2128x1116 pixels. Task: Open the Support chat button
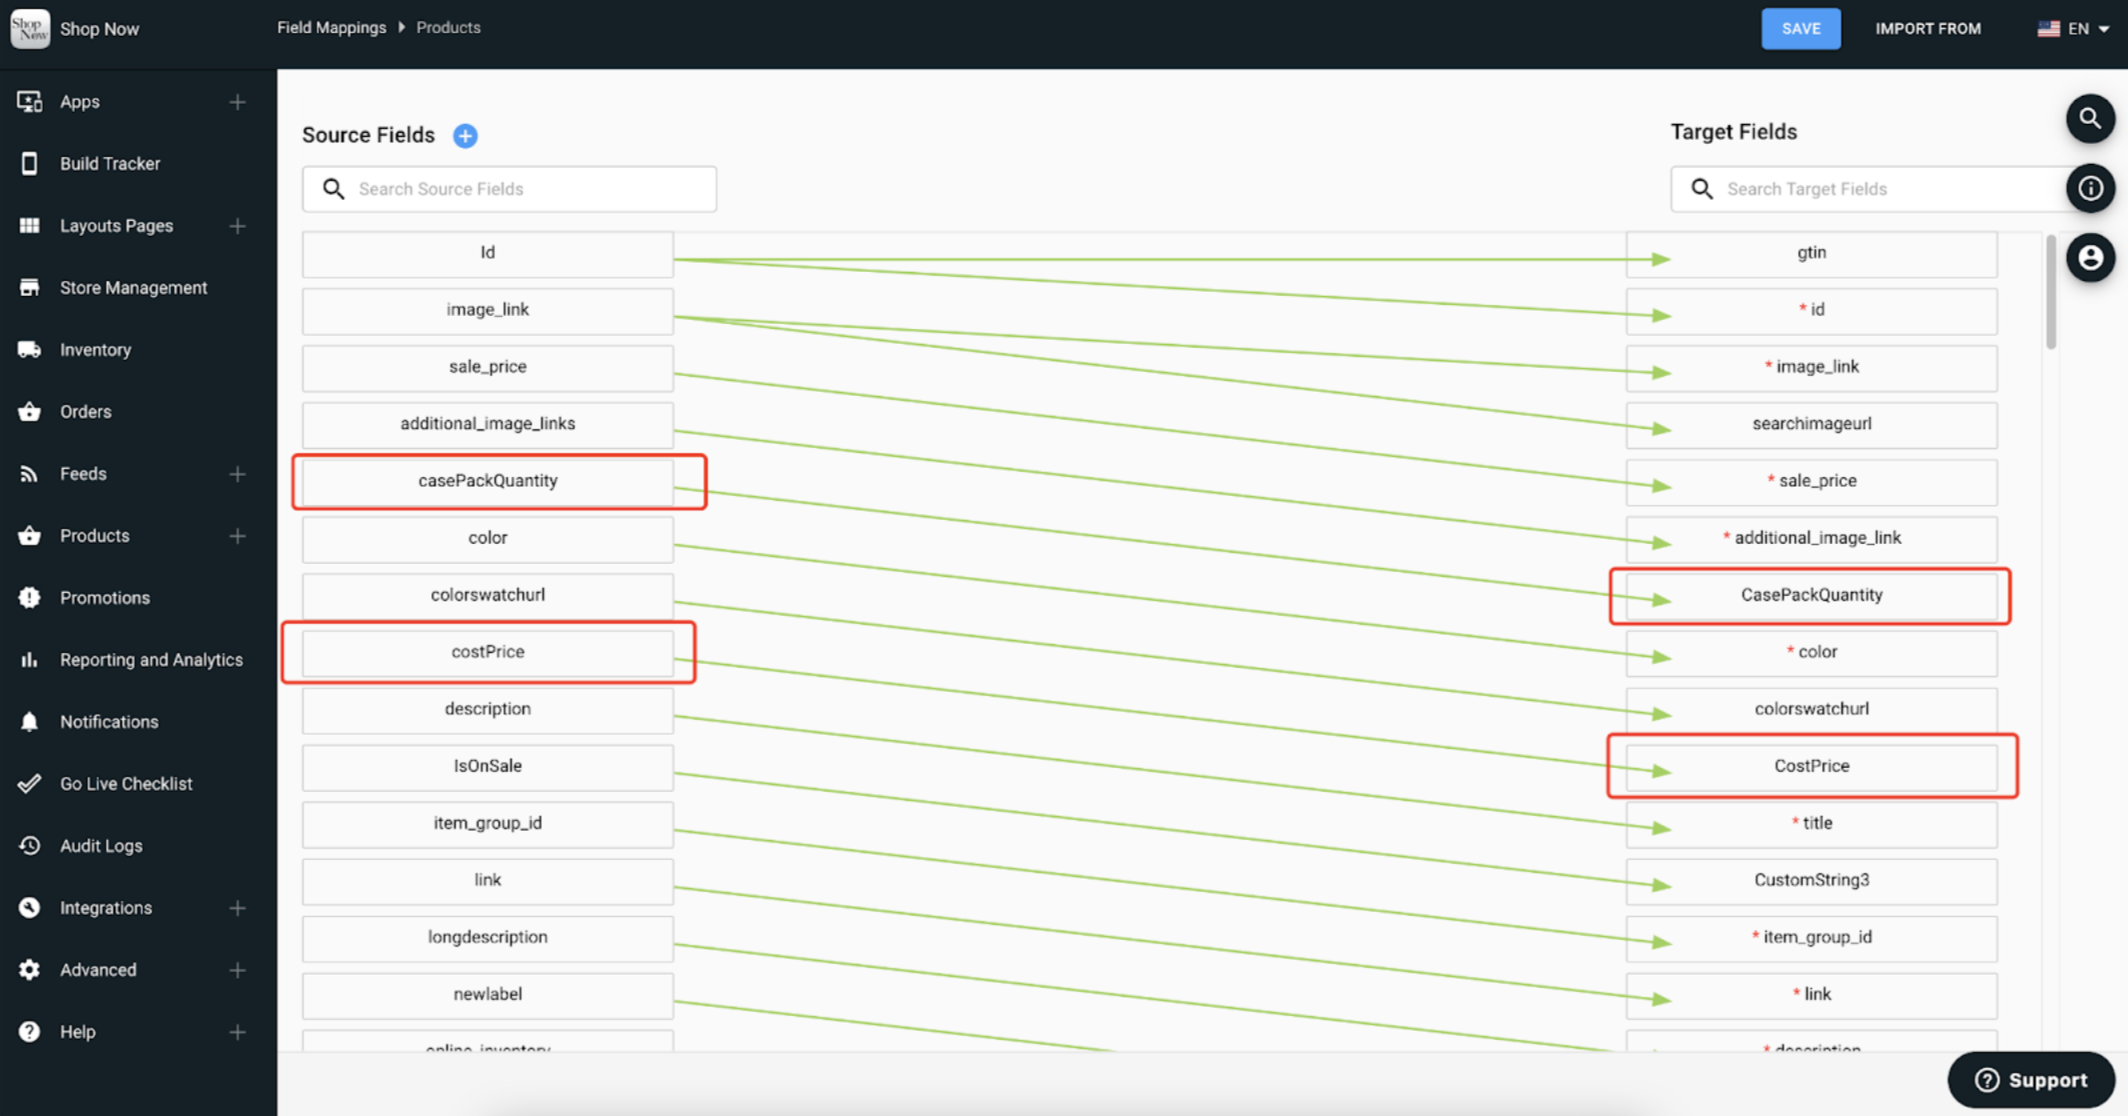[x=2031, y=1080]
